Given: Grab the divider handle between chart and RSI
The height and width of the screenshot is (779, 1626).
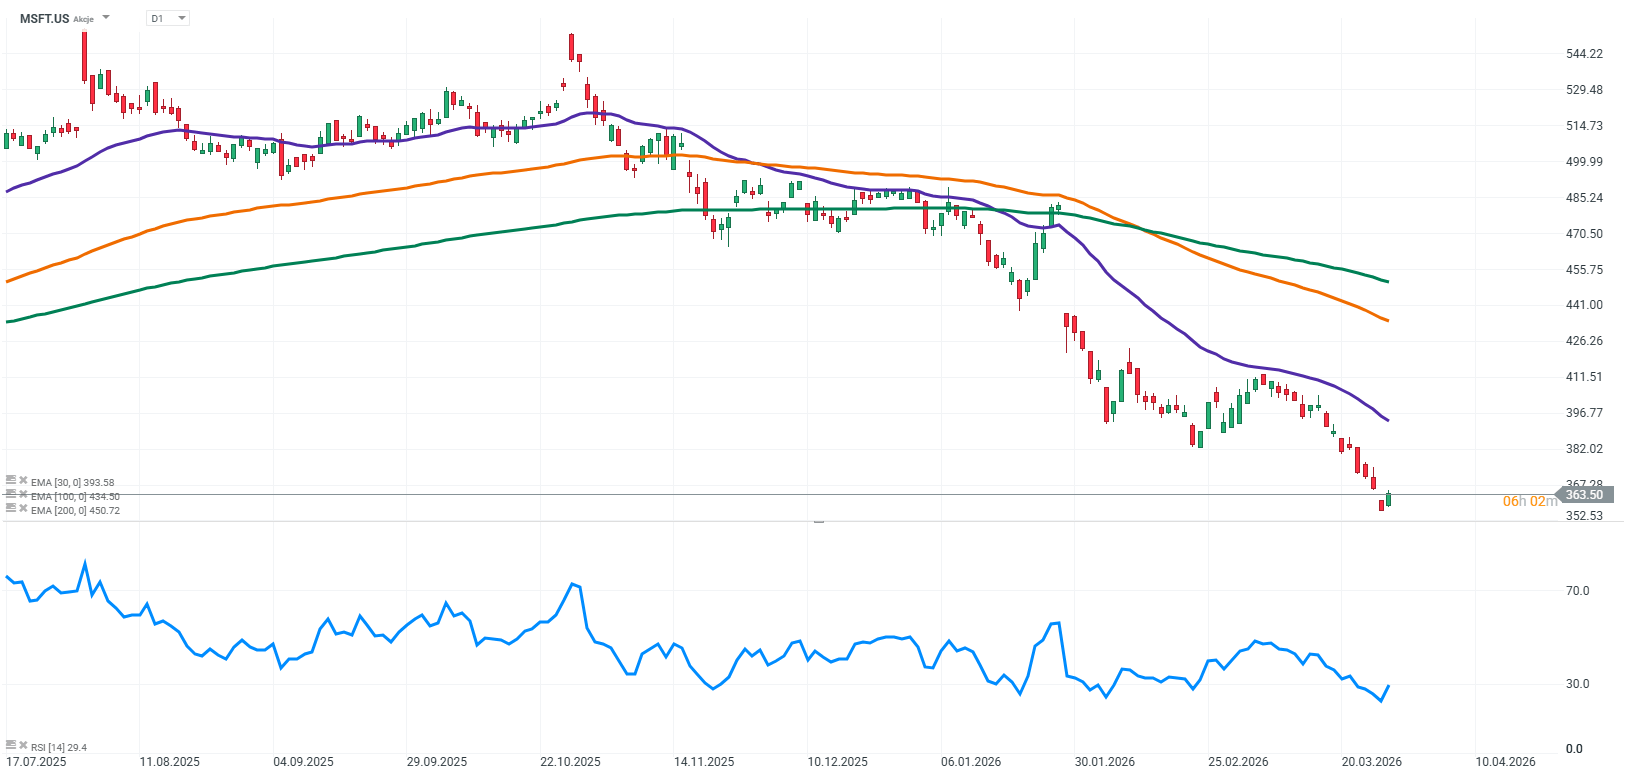Looking at the screenshot, I should click(x=818, y=522).
